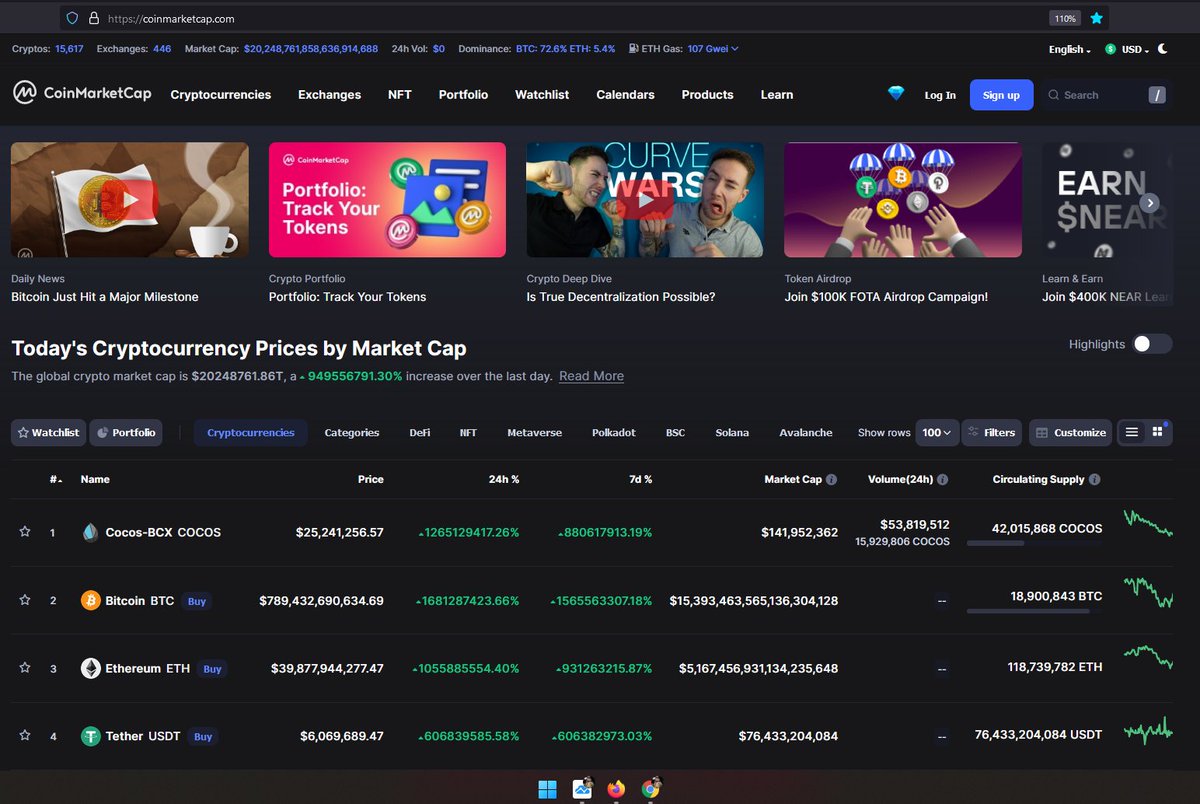This screenshot has width=1200, height=804.
Task: Play the Curve Wars video
Action: point(645,199)
